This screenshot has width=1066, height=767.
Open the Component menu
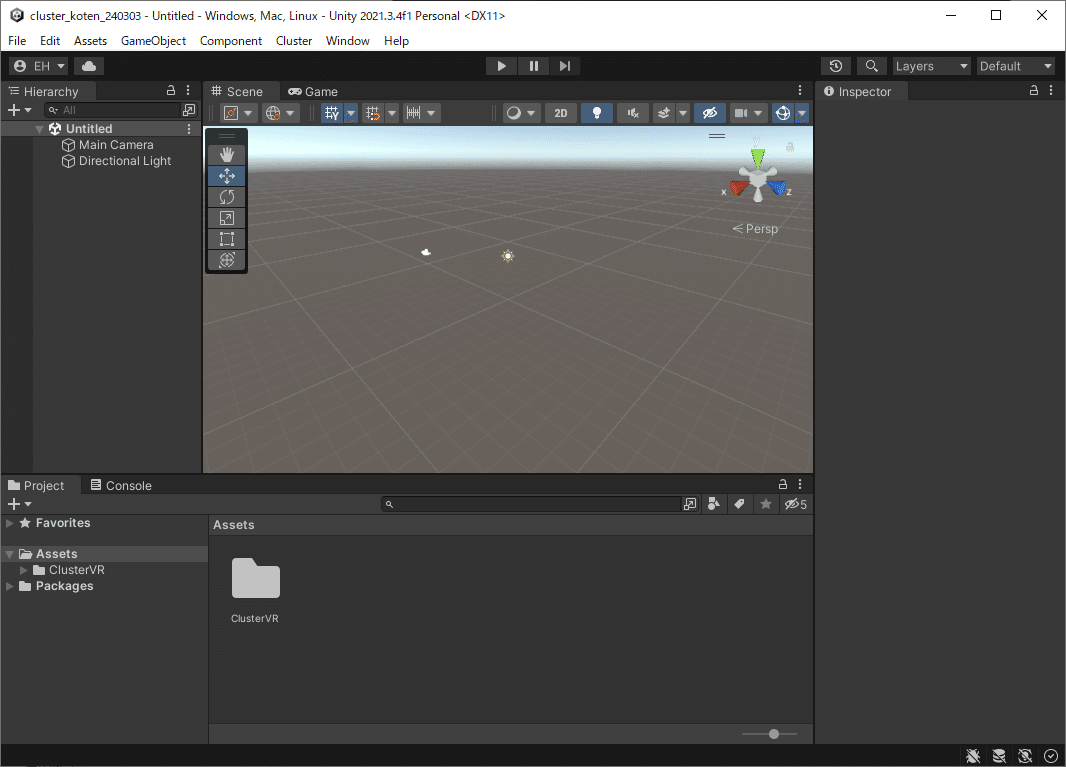[230, 41]
